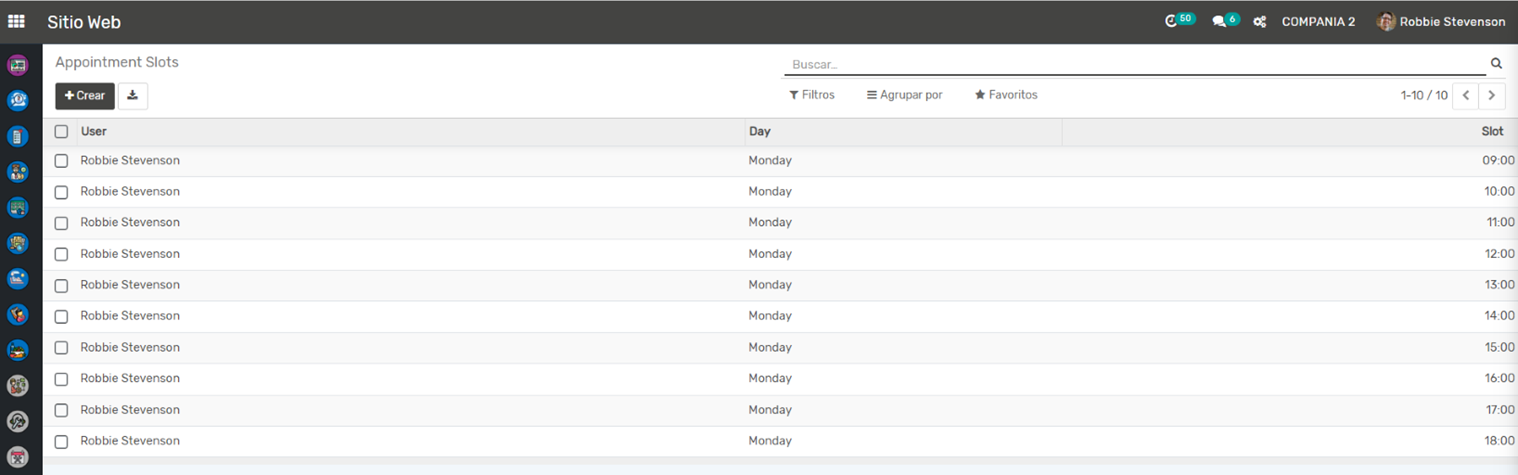Click the download export icon beside Crear
Viewport: 1518px width, 475px height.
[x=133, y=96]
